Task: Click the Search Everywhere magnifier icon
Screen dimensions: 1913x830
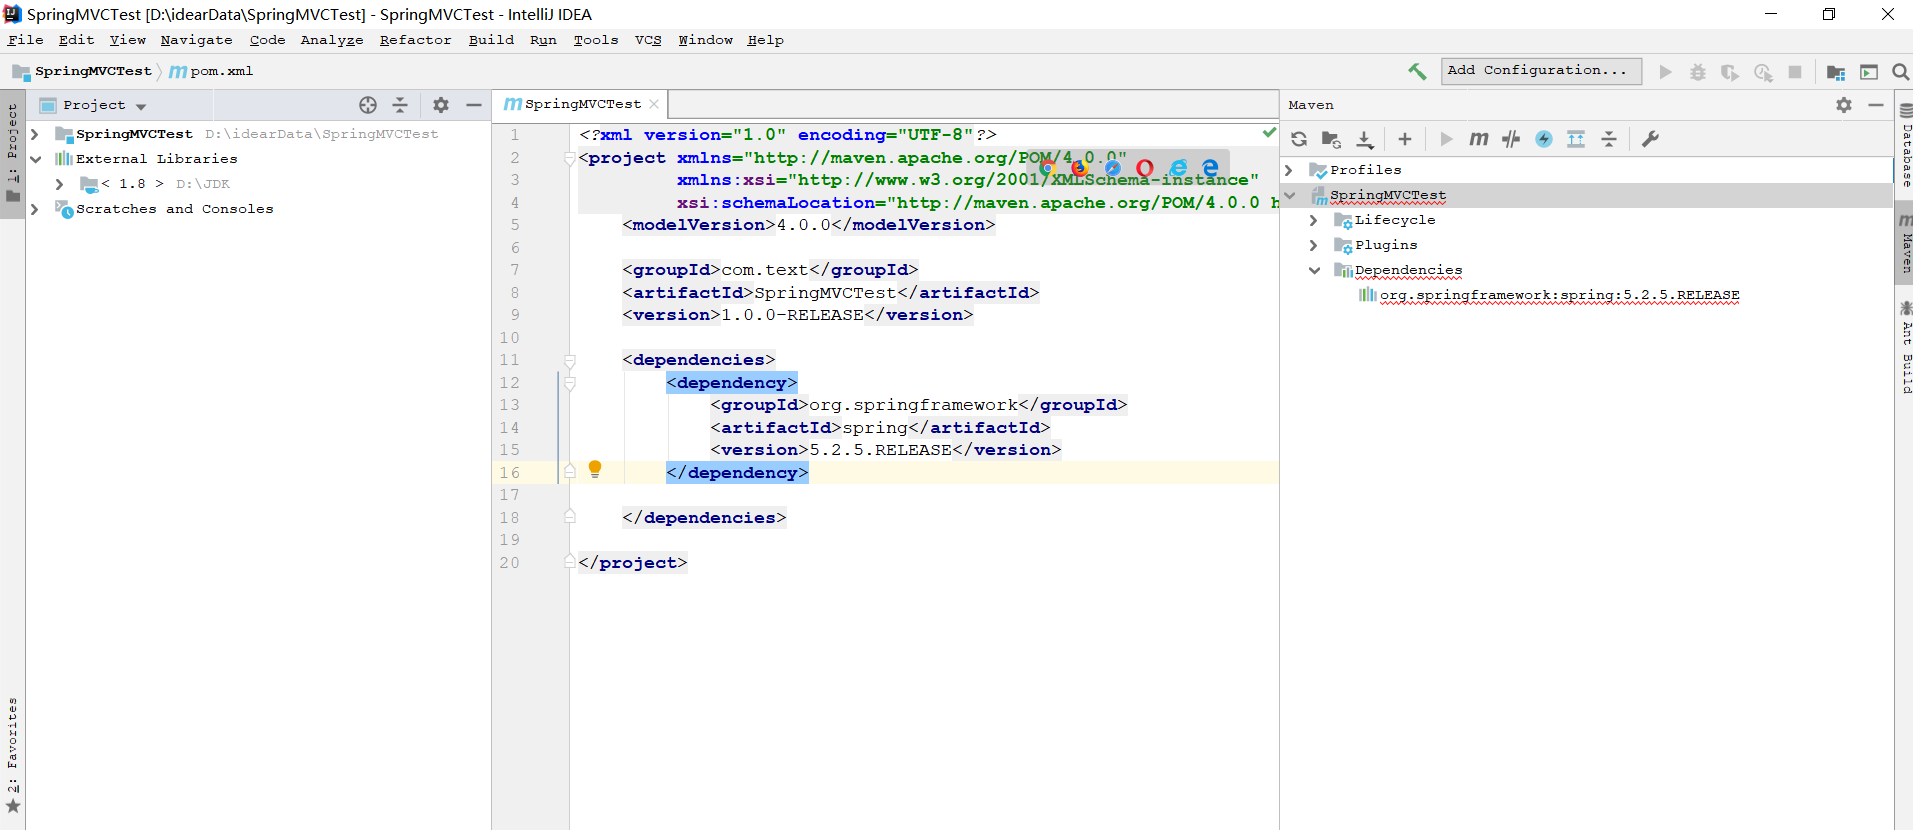Action: point(1900,72)
